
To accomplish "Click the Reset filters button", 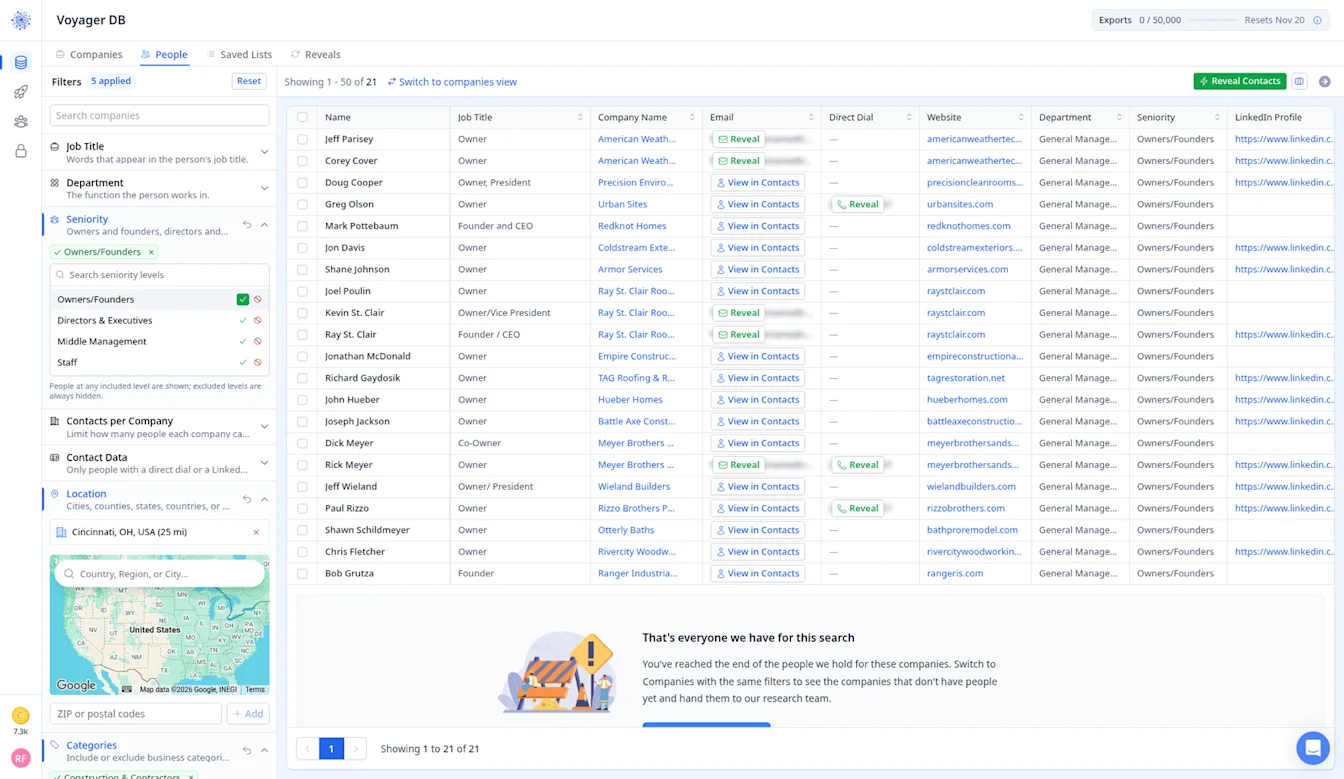I will click(249, 81).
